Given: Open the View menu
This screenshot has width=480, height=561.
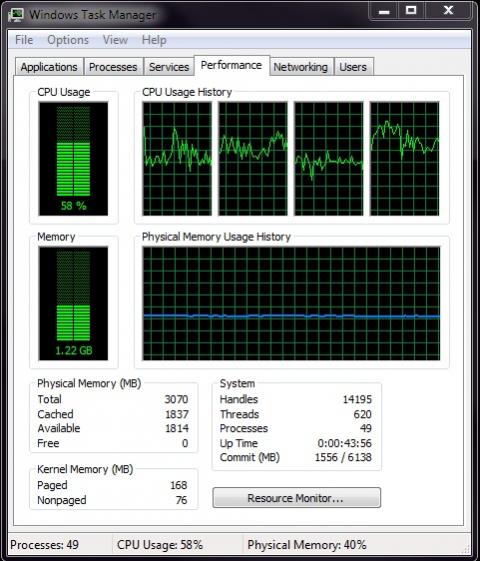Looking at the screenshot, I should 115,40.
